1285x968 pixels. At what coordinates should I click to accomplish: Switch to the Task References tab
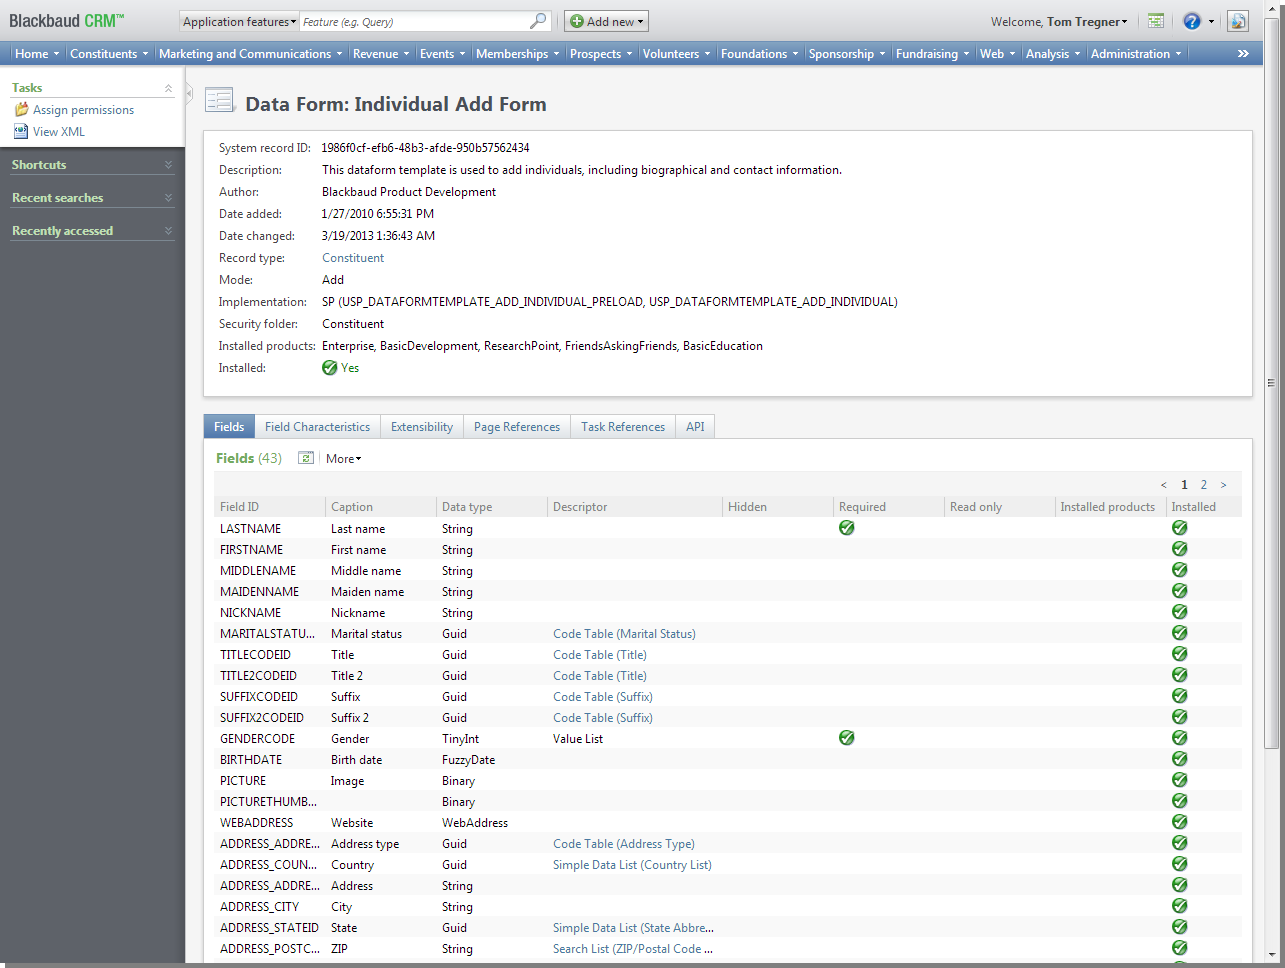tap(623, 427)
